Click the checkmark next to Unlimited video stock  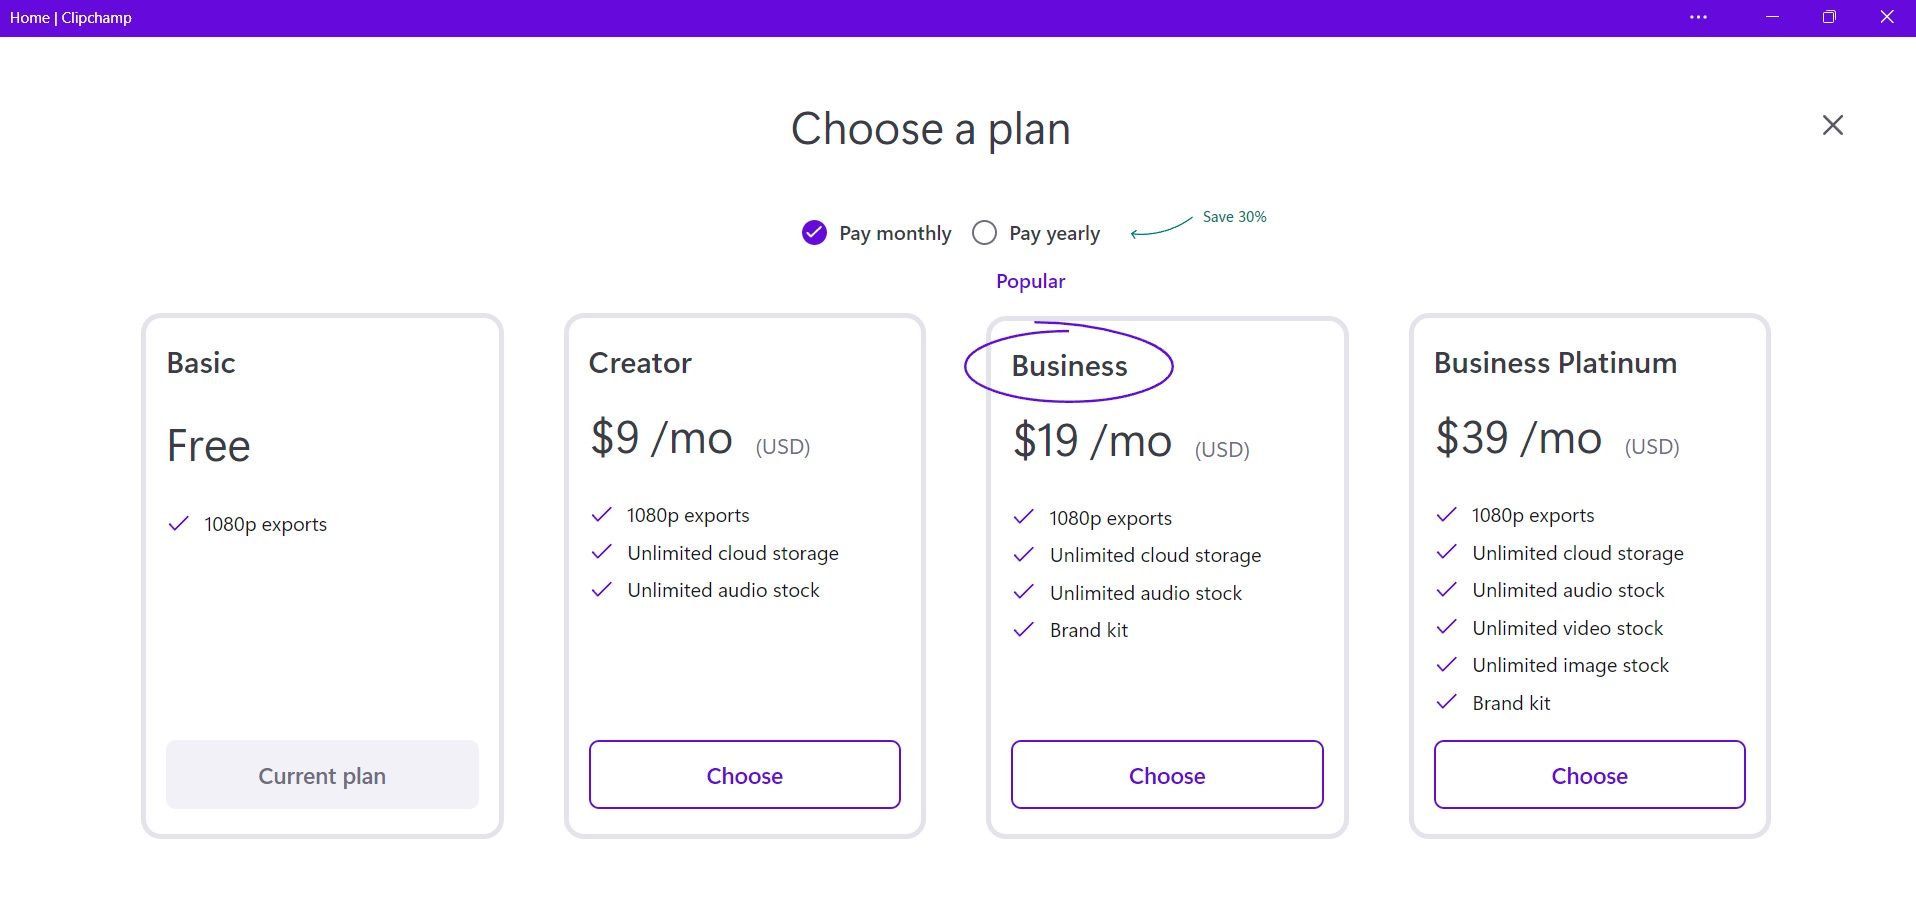[1447, 626]
